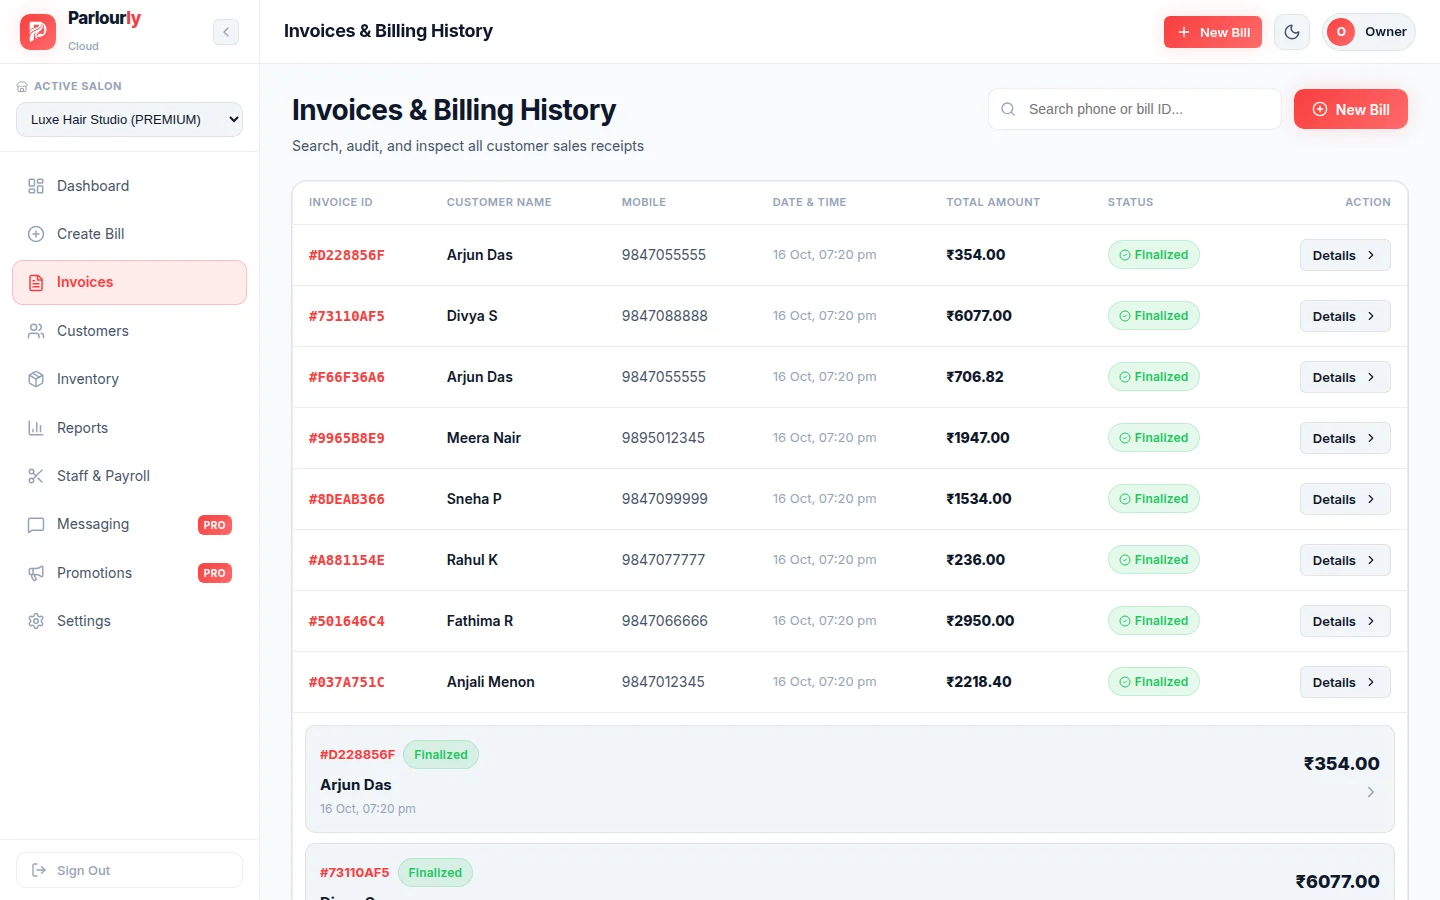Open the Create Bill menu item

point(130,234)
